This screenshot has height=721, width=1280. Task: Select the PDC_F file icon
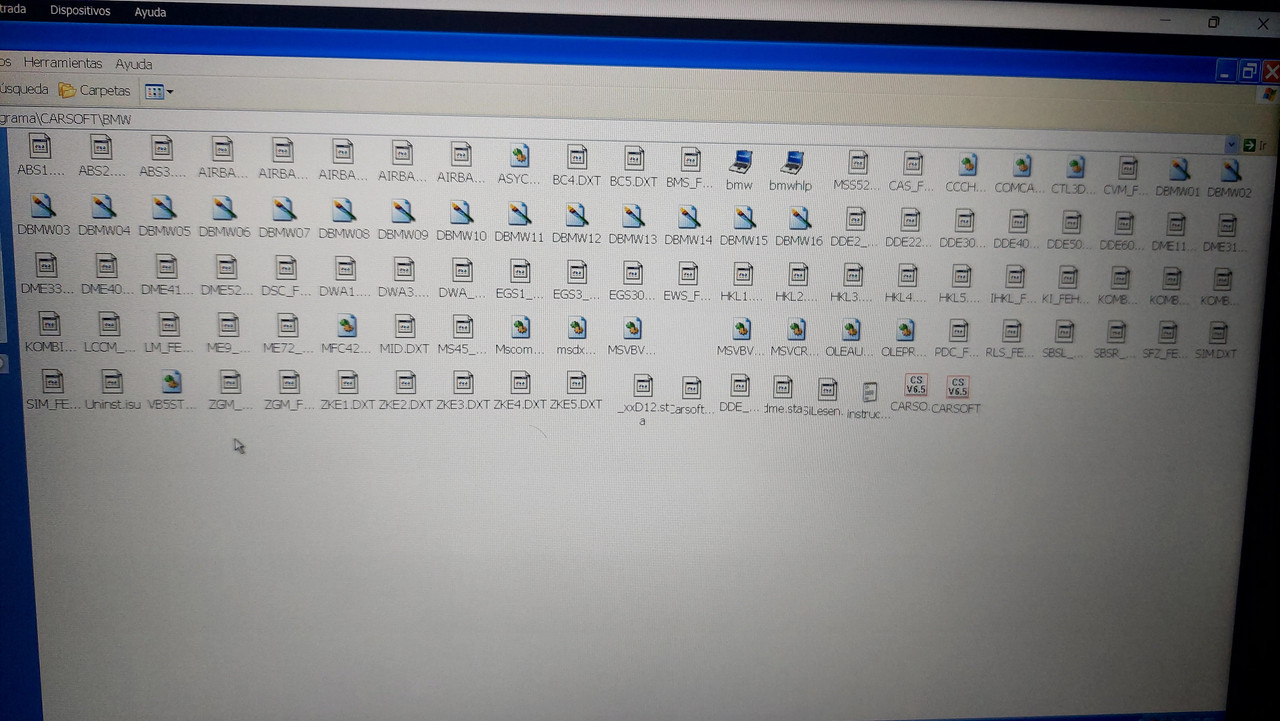958,331
